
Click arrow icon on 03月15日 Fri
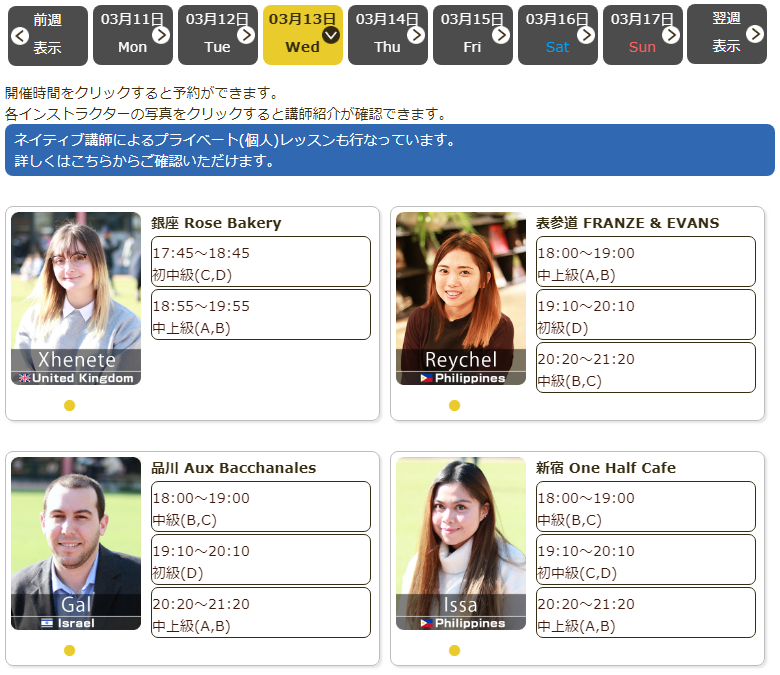[501, 35]
